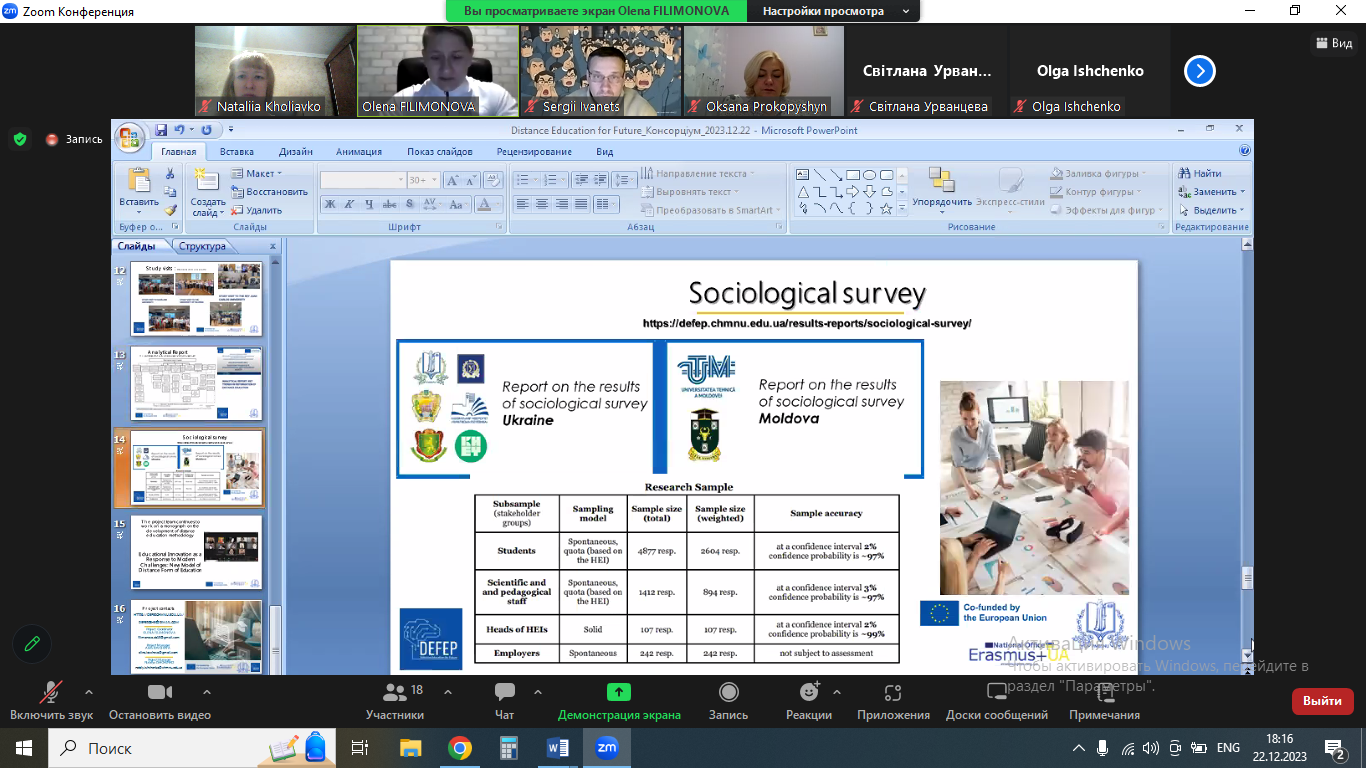
Task: Toggle the green screen share button
Action: (619, 693)
